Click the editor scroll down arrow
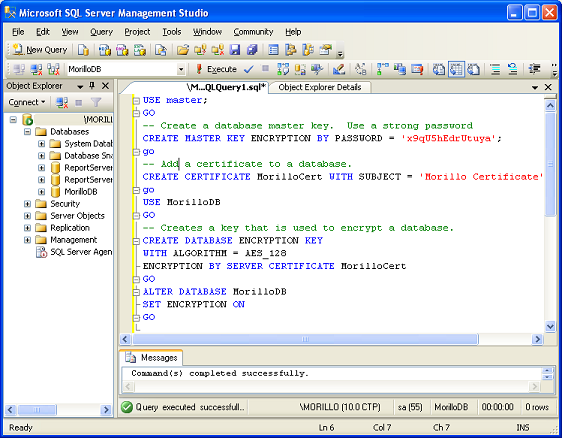Screen dimensions: 562x438 click(550, 326)
